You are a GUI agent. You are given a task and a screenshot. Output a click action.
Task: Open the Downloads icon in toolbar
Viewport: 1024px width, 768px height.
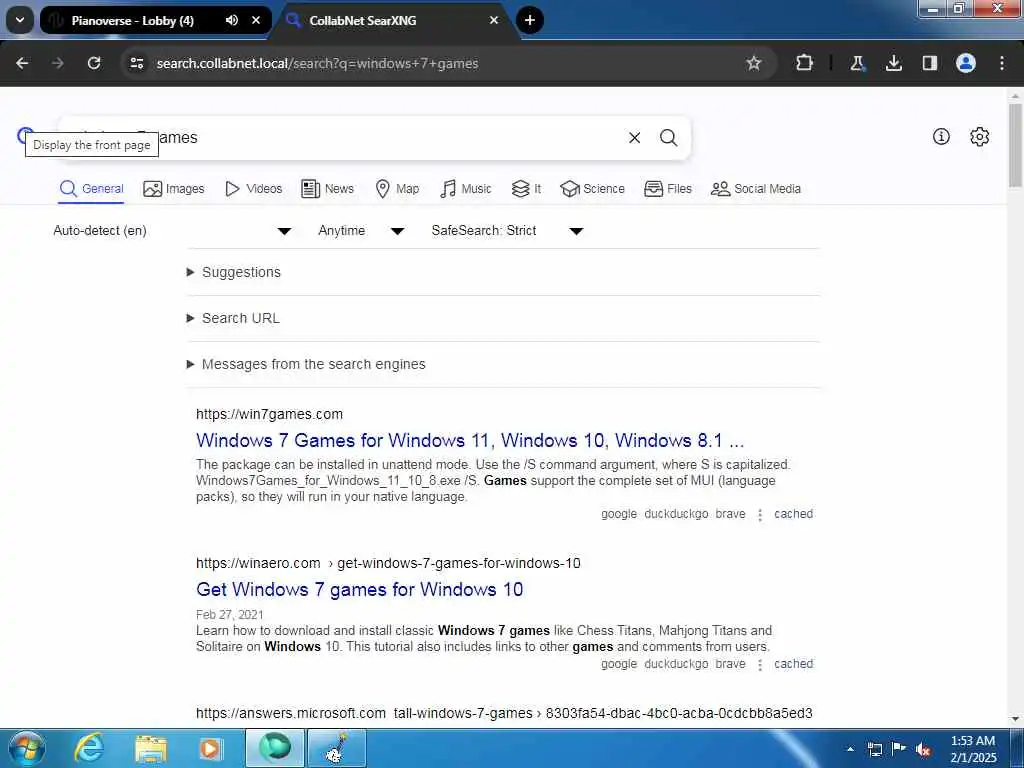tap(893, 63)
